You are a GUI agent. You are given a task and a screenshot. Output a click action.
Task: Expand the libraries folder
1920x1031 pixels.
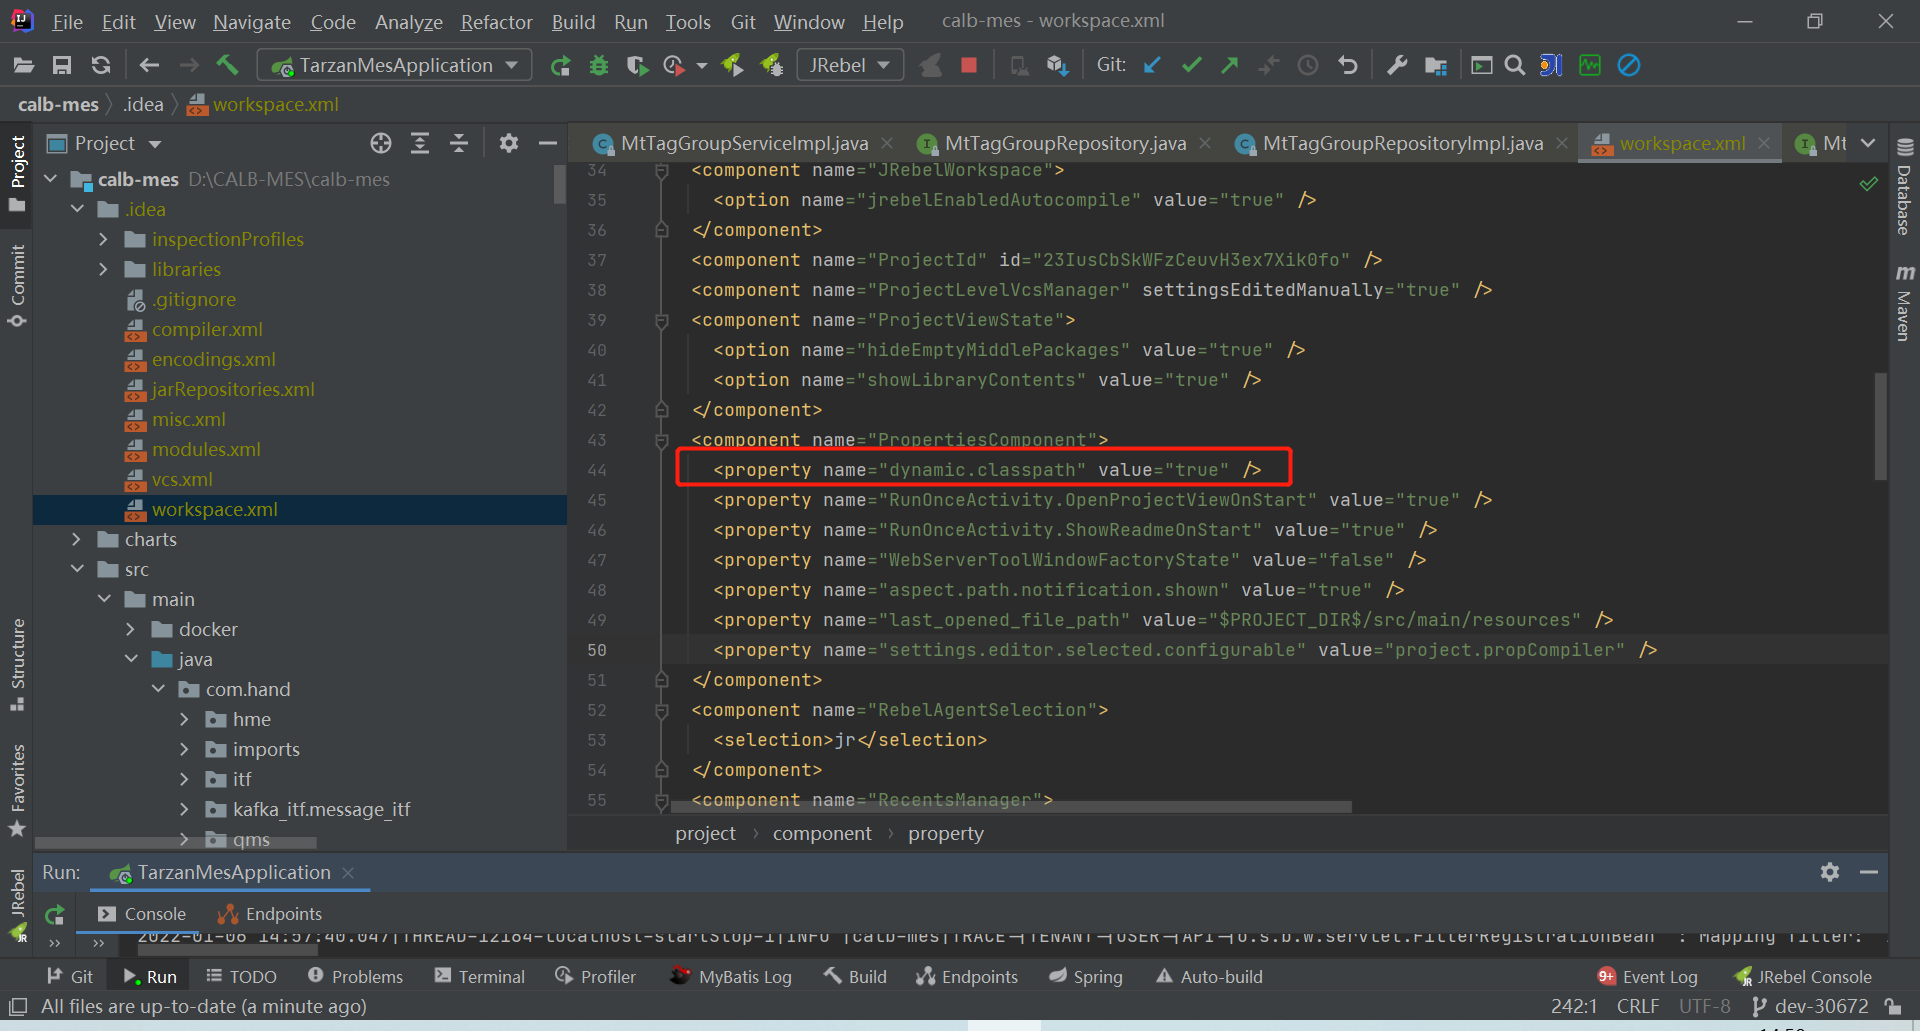[x=103, y=270]
